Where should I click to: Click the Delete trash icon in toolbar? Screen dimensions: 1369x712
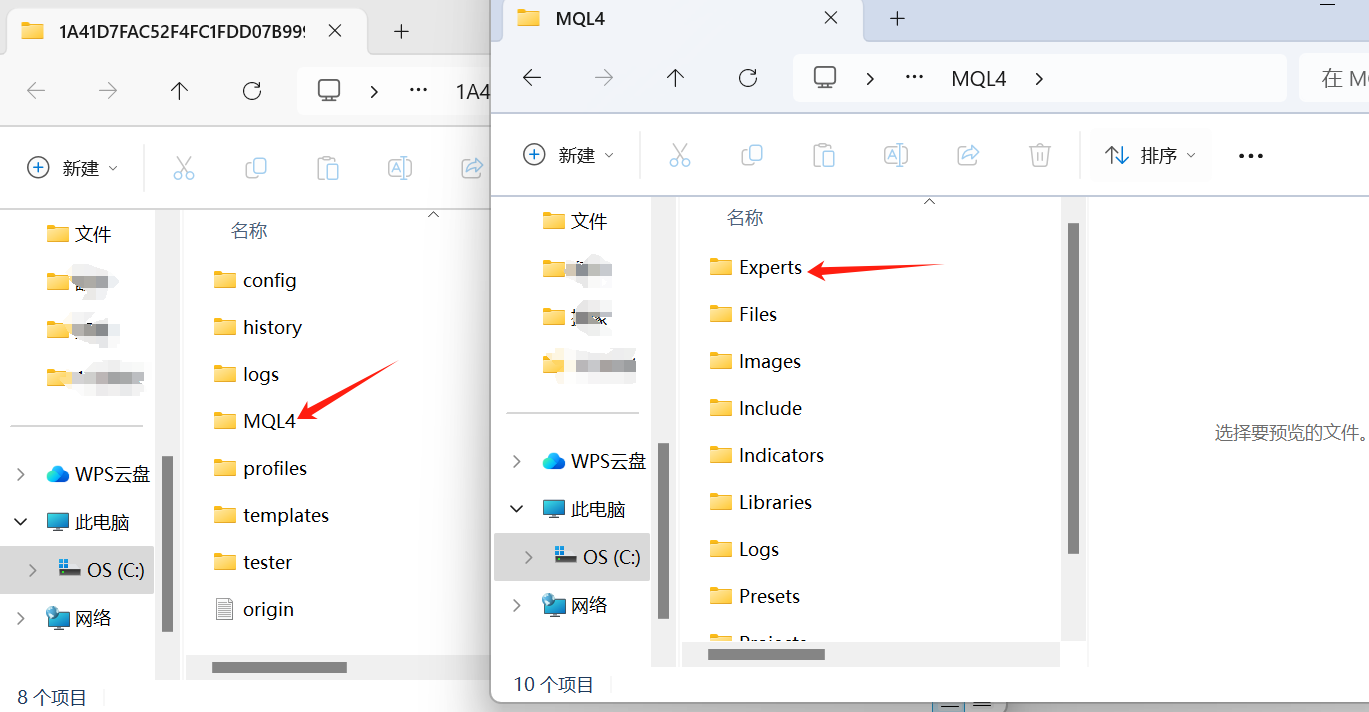pyautogui.click(x=1039, y=155)
